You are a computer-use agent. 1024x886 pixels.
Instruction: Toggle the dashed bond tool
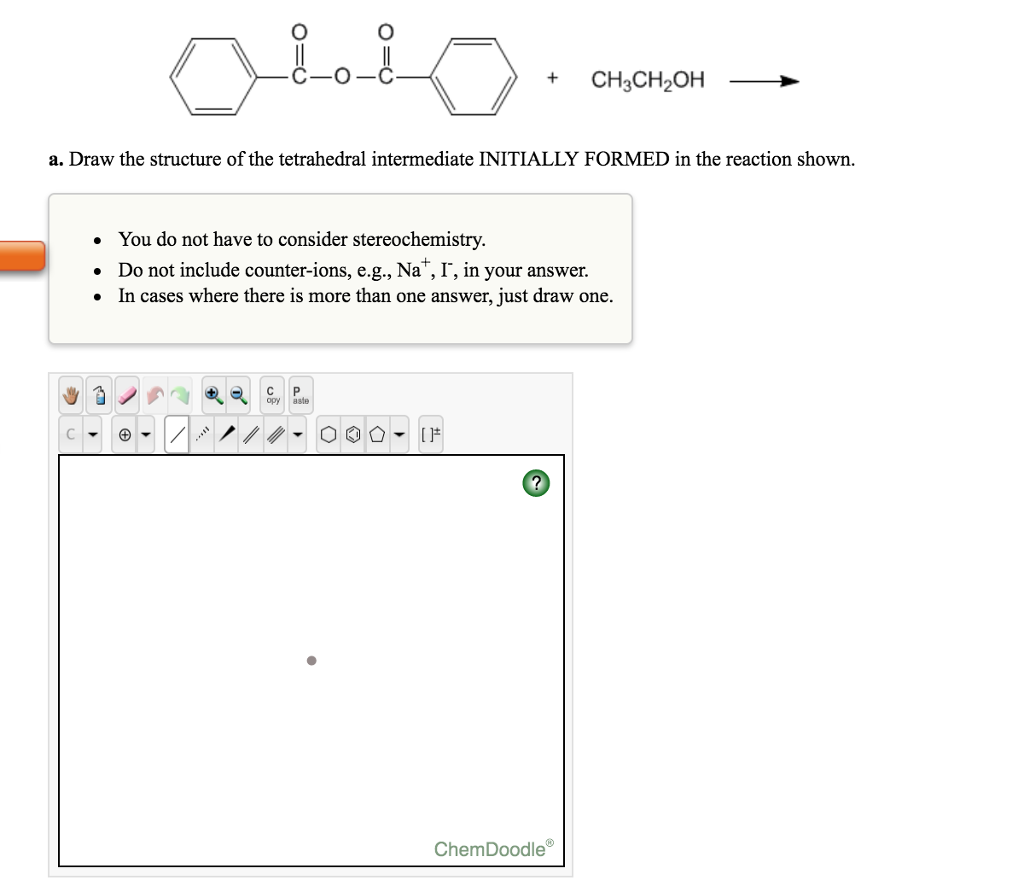[x=201, y=433]
